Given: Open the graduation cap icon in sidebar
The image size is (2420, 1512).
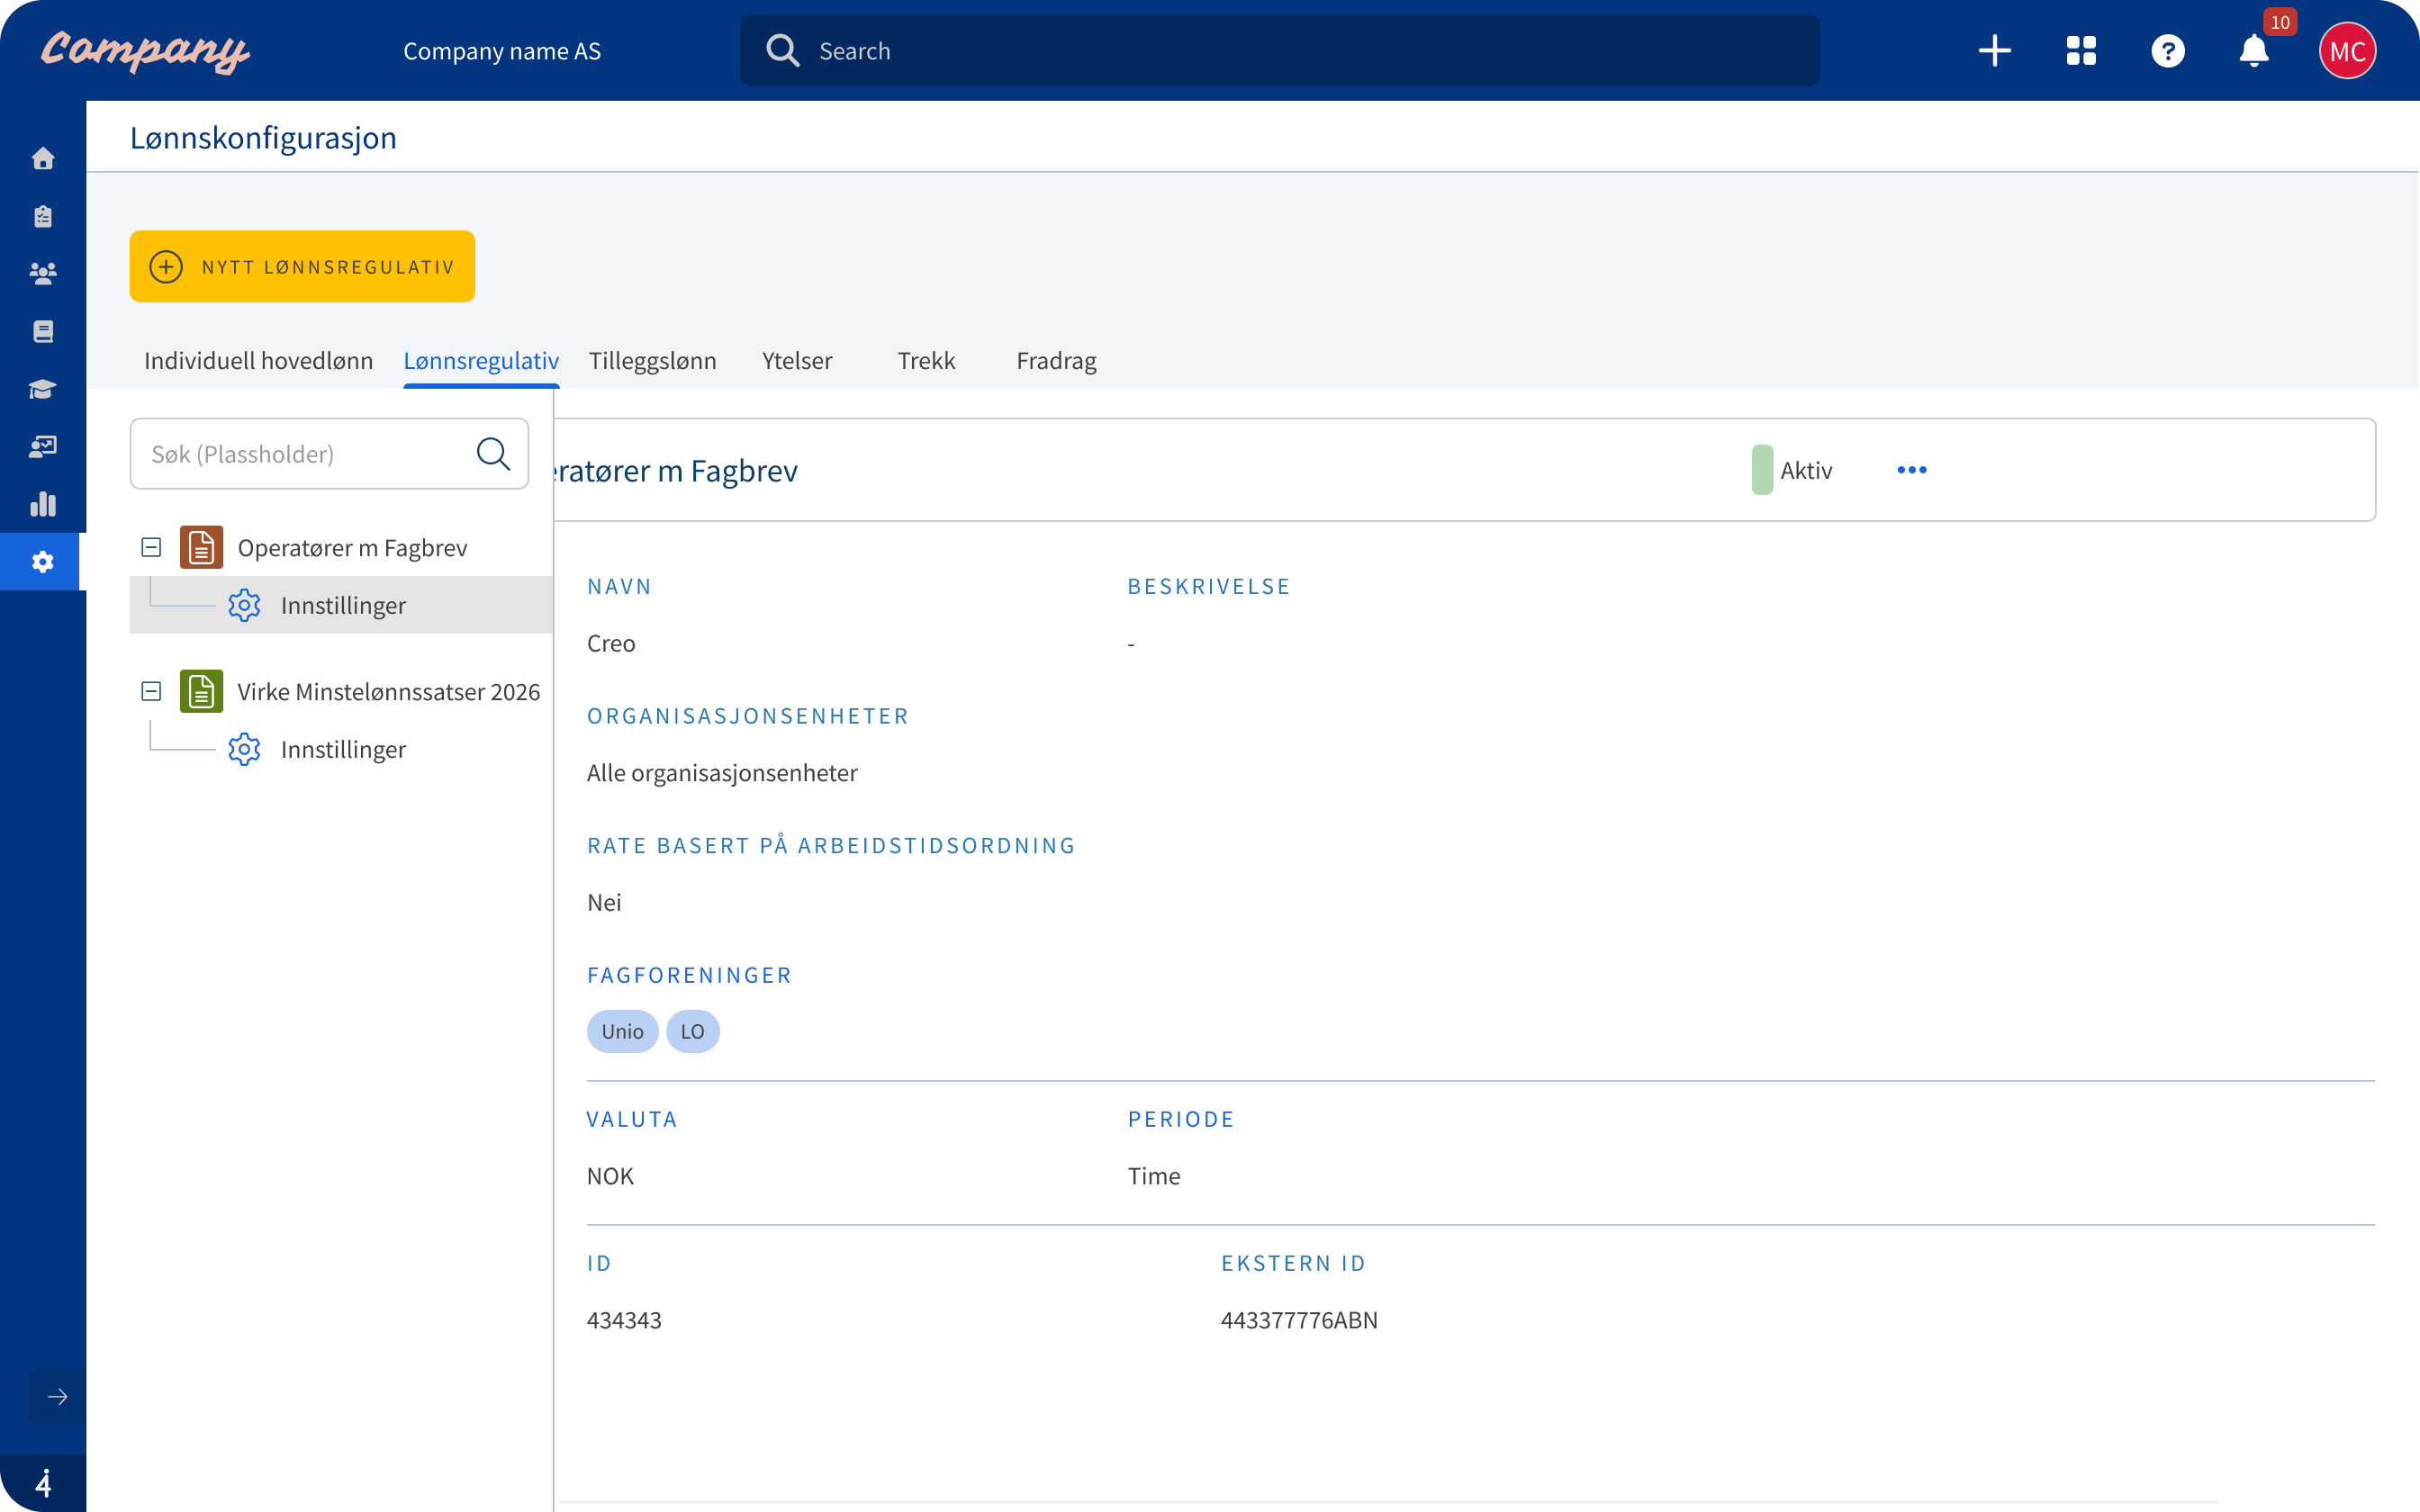Looking at the screenshot, I should [42, 389].
